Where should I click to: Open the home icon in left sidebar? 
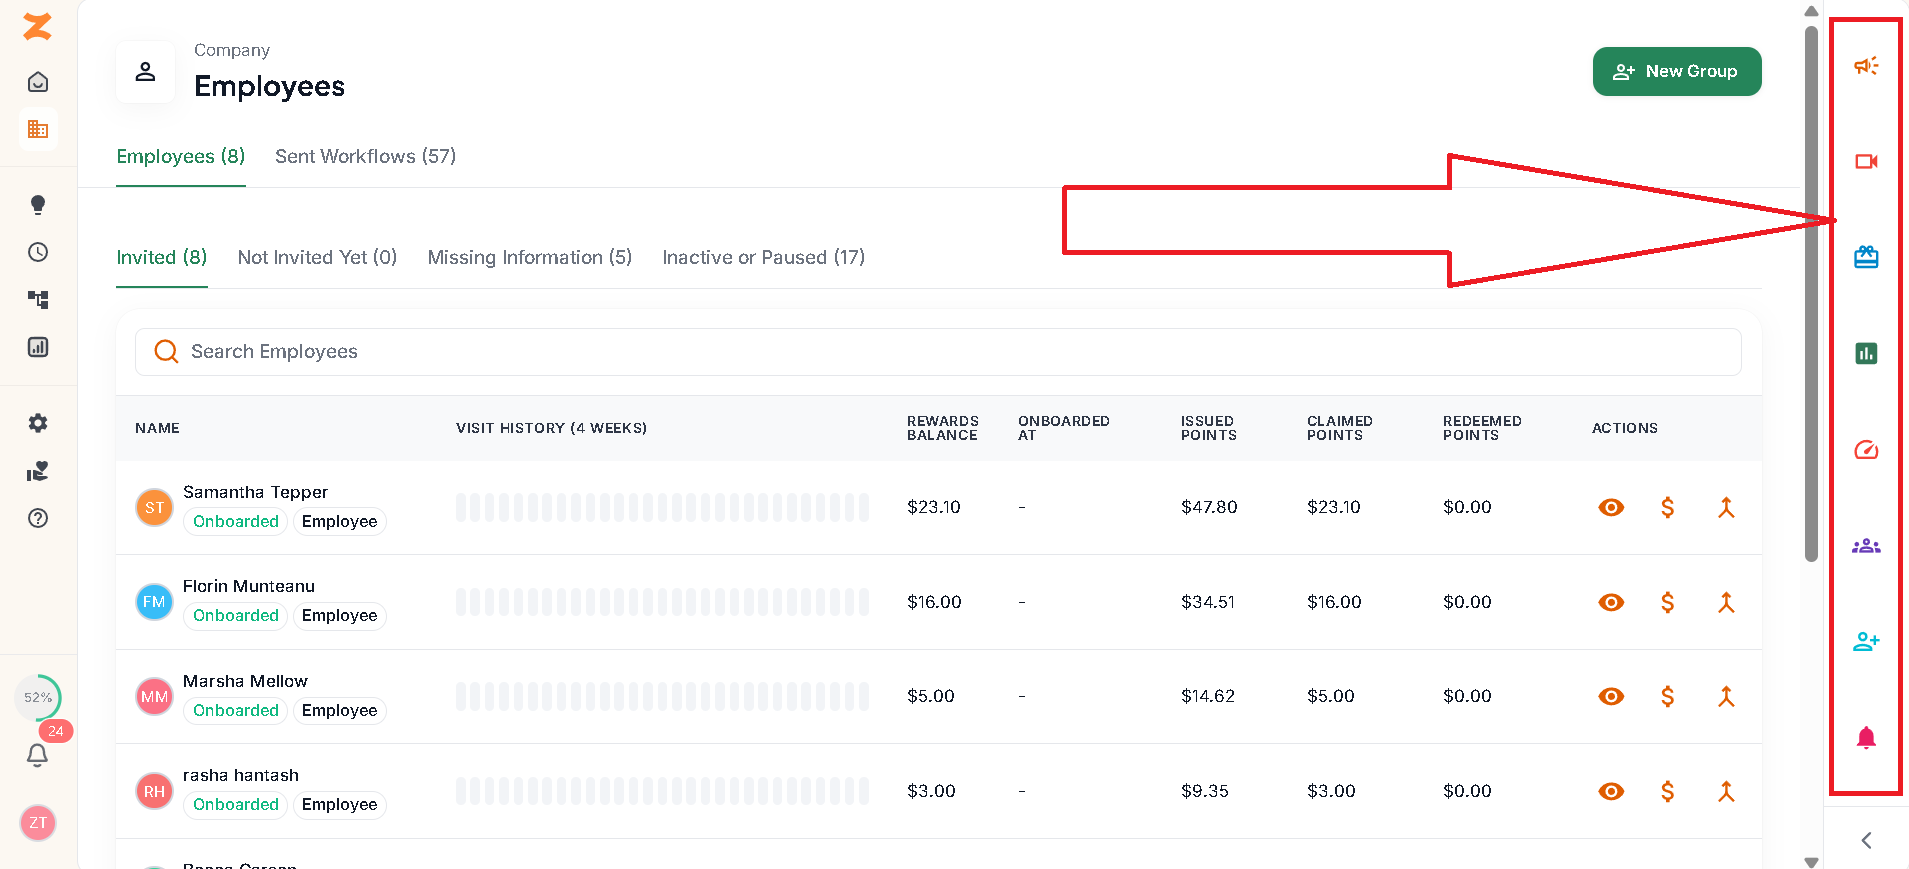coord(38,82)
